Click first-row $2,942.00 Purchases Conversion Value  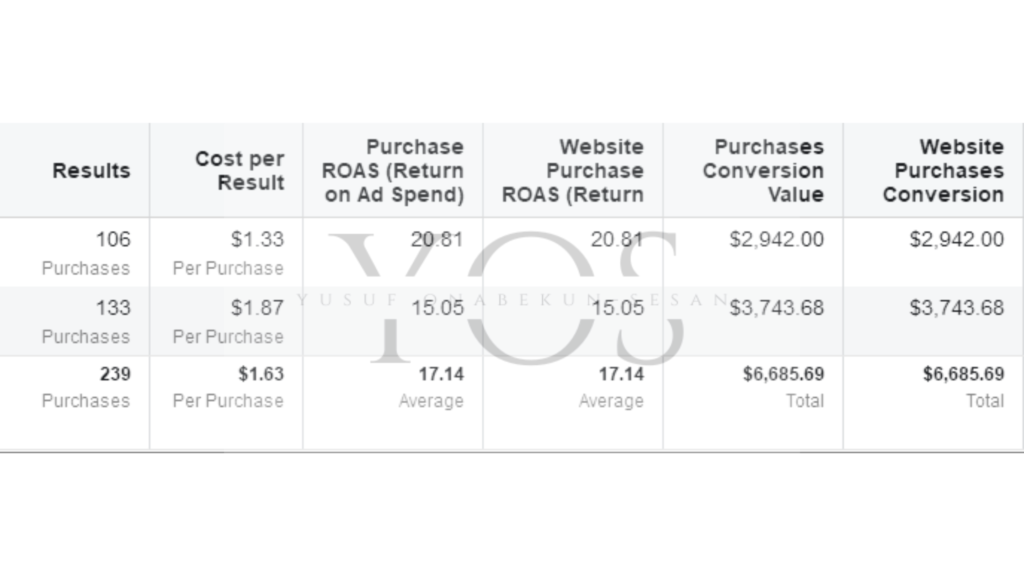776,240
